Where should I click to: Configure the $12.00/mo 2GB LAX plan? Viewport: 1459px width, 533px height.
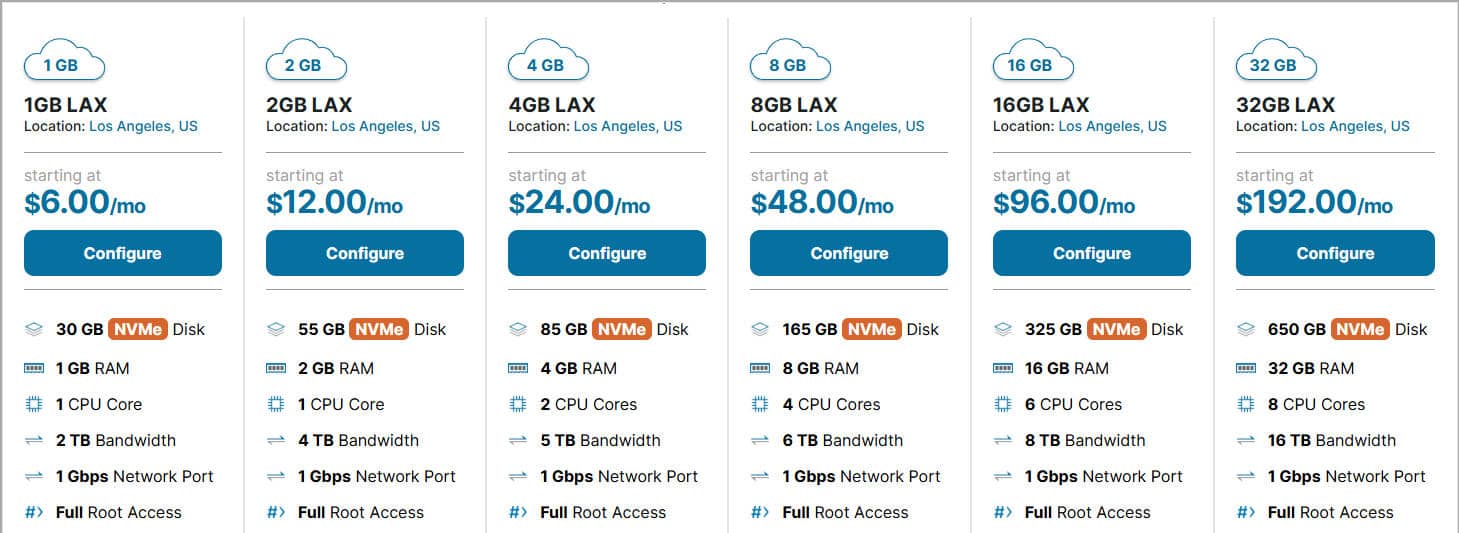pos(365,253)
